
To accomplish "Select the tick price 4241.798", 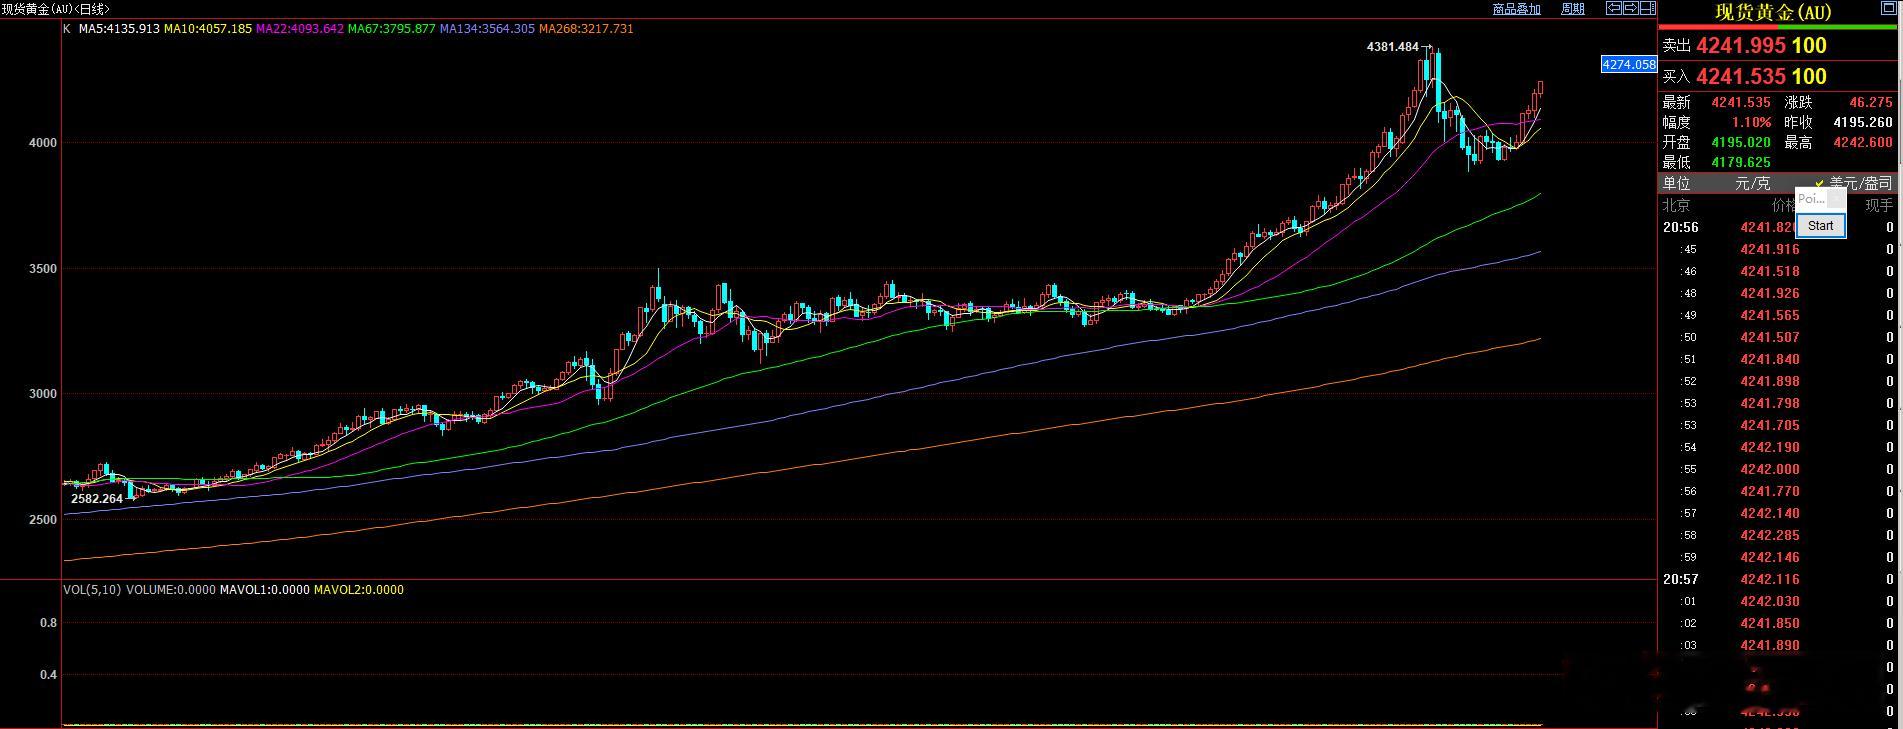I will click(1770, 403).
